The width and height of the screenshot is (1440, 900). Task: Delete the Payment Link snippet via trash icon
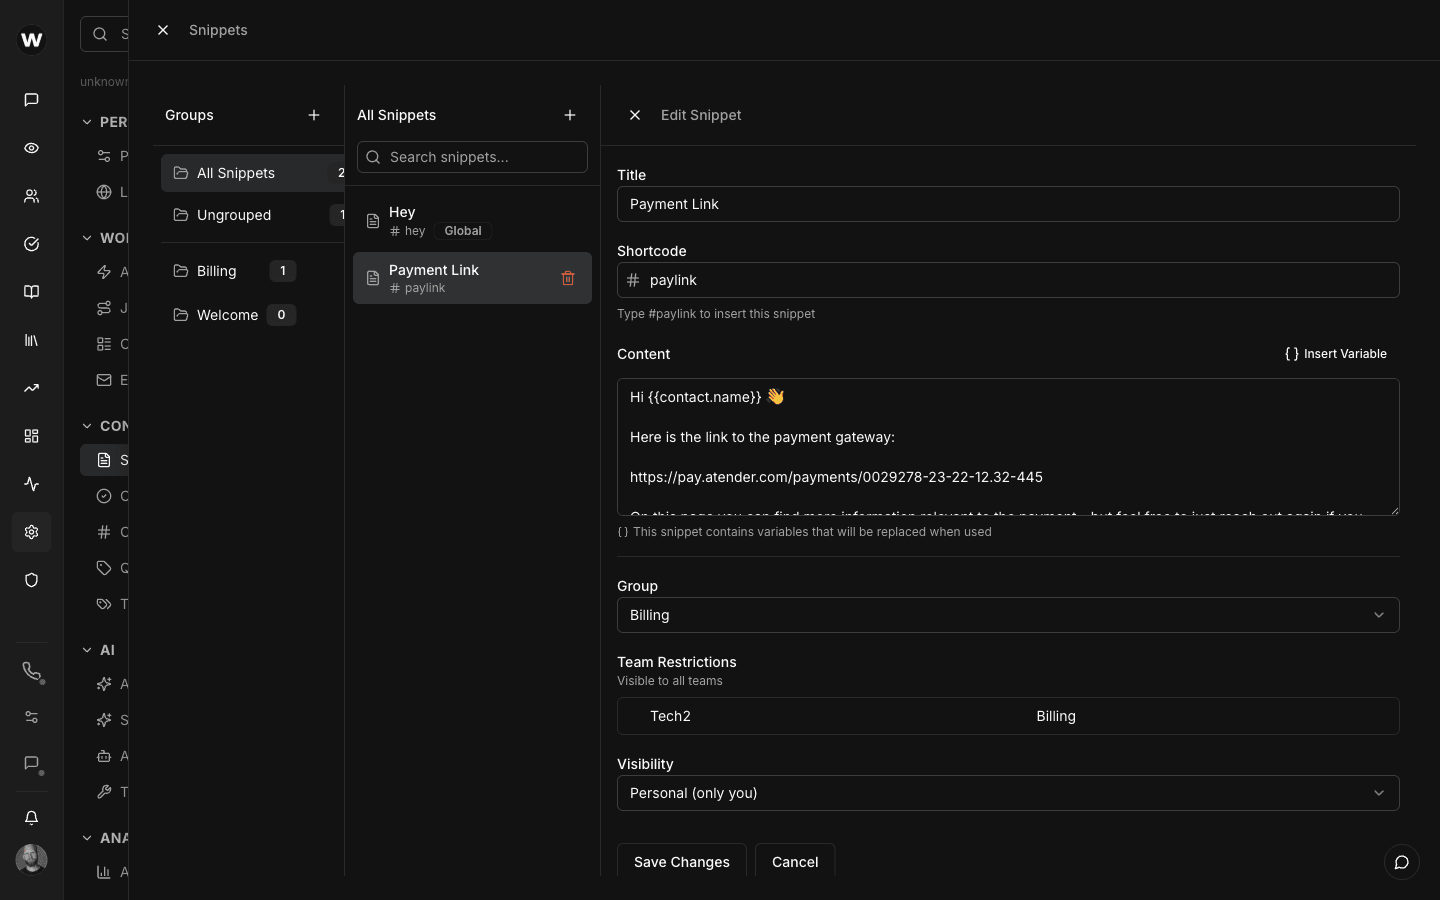click(568, 278)
